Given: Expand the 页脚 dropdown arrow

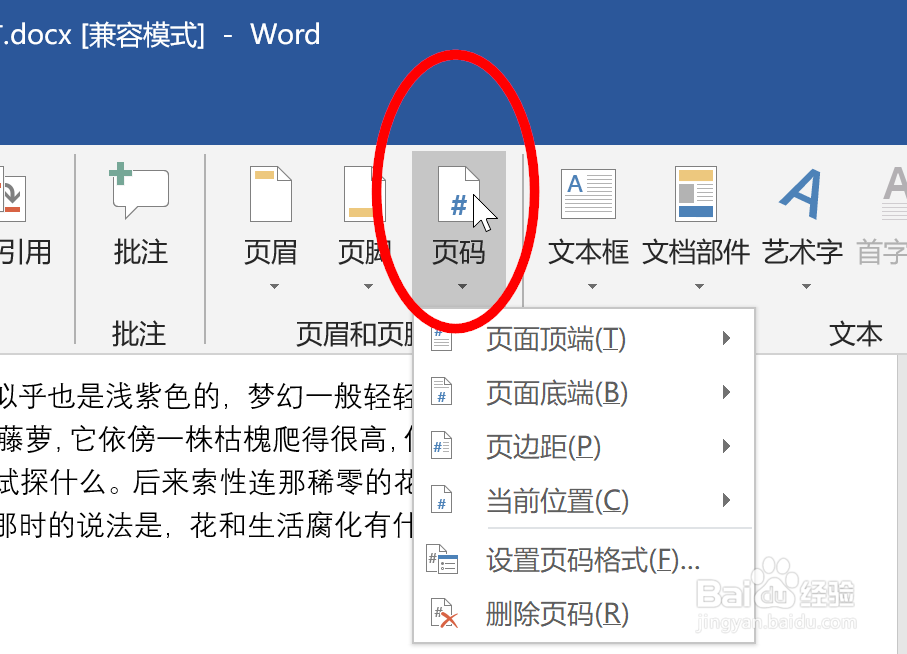Looking at the screenshot, I should tap(368, 286).
